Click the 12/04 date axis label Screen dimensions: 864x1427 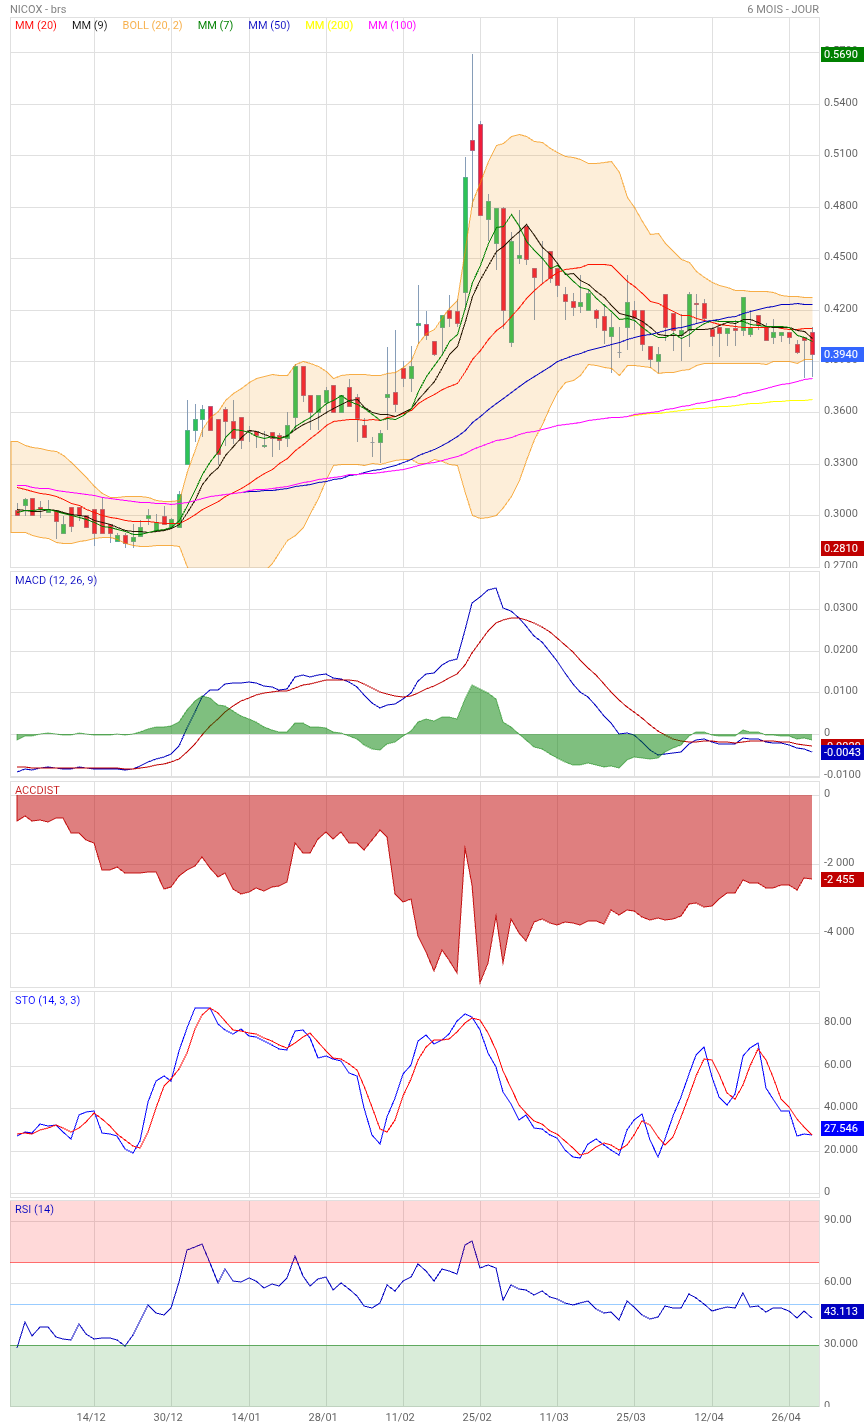pyautogui.click(x=709, y=1417)
